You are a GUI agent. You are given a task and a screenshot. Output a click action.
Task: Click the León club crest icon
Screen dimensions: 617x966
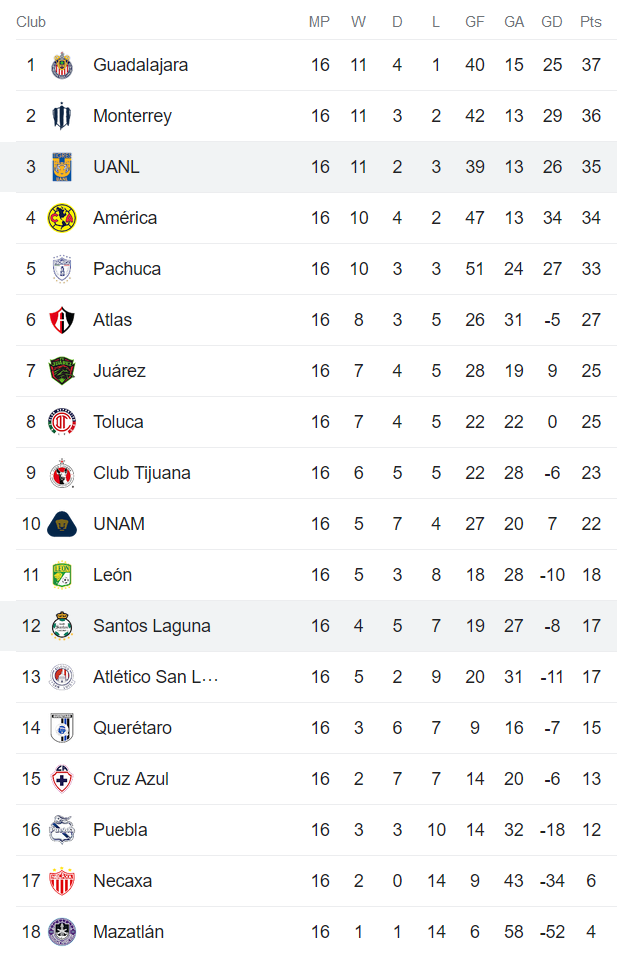62,575
